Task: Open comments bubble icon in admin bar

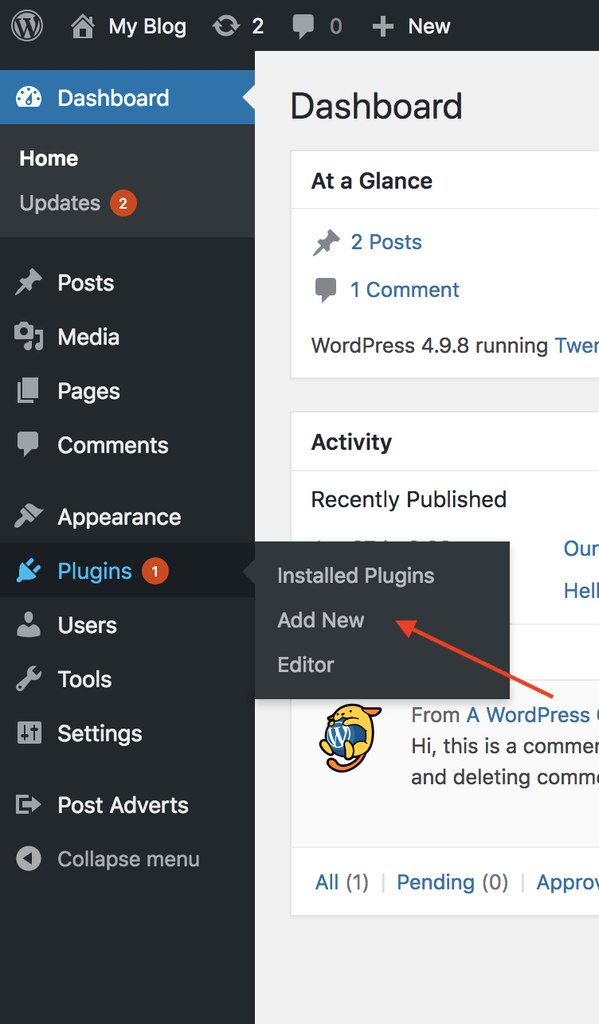Action: click(x=302, y=27)
